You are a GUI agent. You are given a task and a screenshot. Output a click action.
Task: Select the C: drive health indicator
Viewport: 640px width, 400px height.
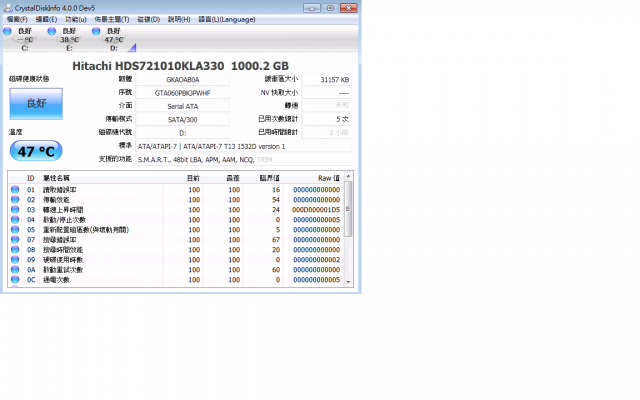(x=20, y=39)
